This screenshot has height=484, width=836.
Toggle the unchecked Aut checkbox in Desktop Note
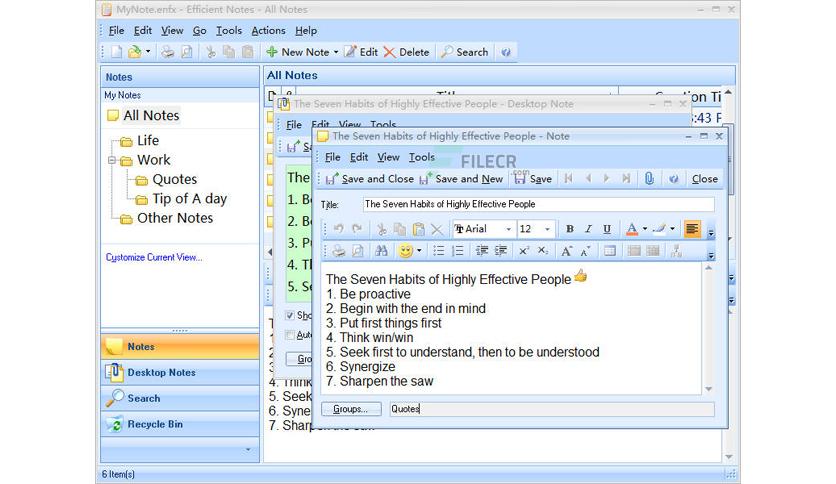(x=290, y=335)
